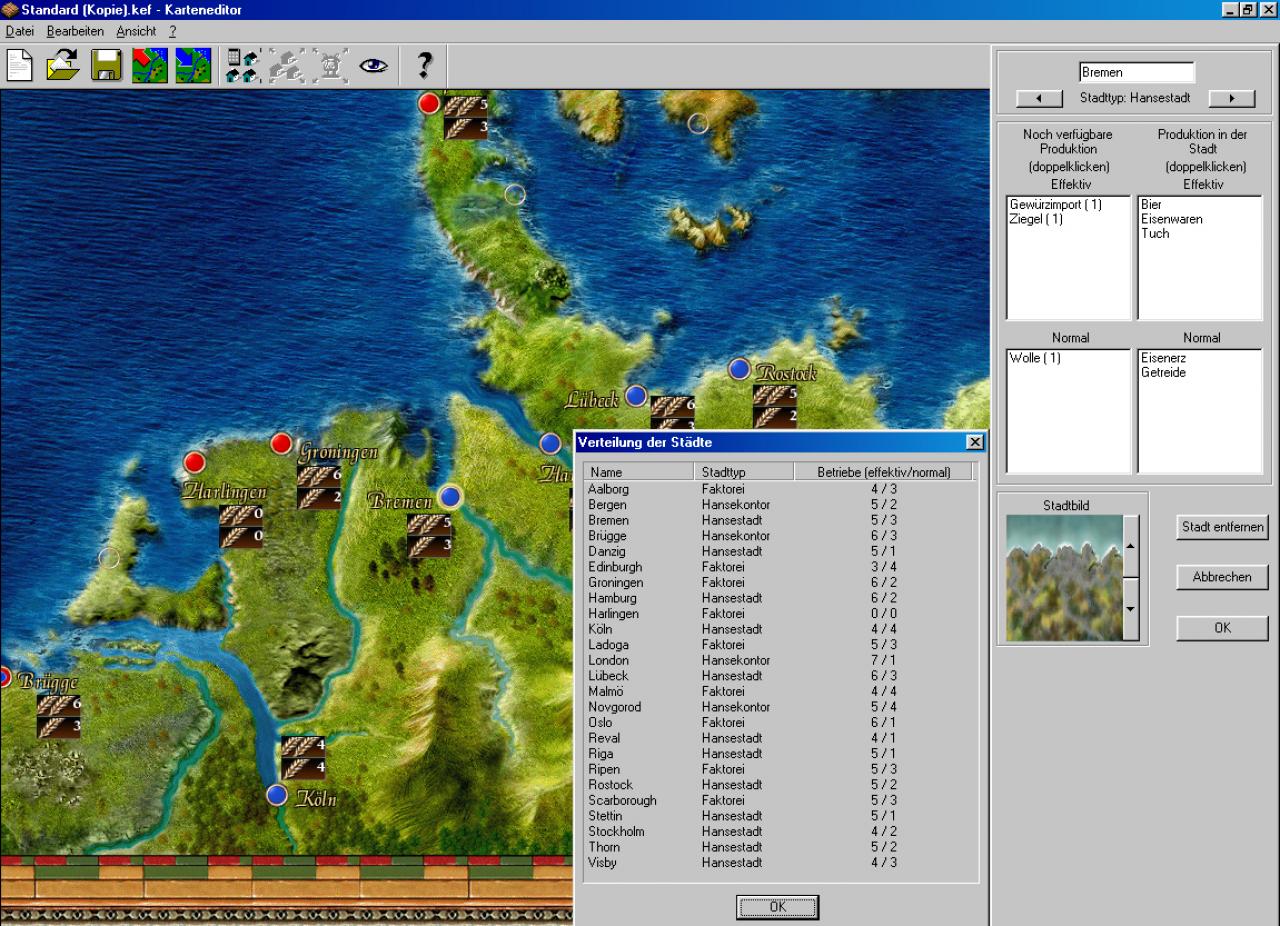Image resolution: width=1280 pixels, height=926 pixels.
Task: Open the Bearbeiten menu
Action: pos(75,32)
